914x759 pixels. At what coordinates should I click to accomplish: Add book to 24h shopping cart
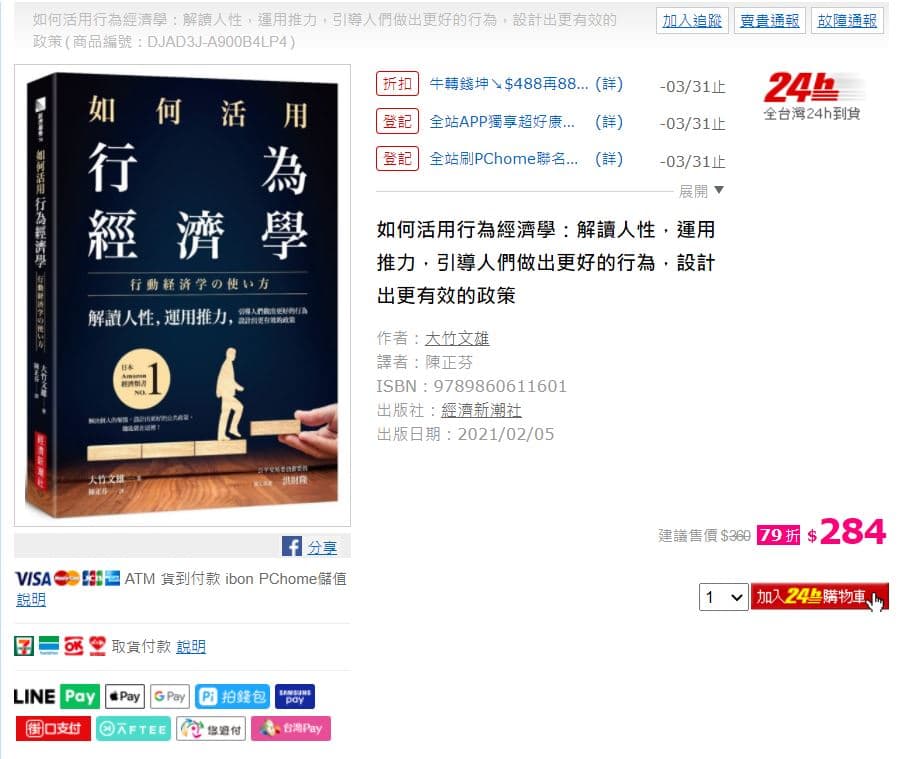[x=819, y=596]
